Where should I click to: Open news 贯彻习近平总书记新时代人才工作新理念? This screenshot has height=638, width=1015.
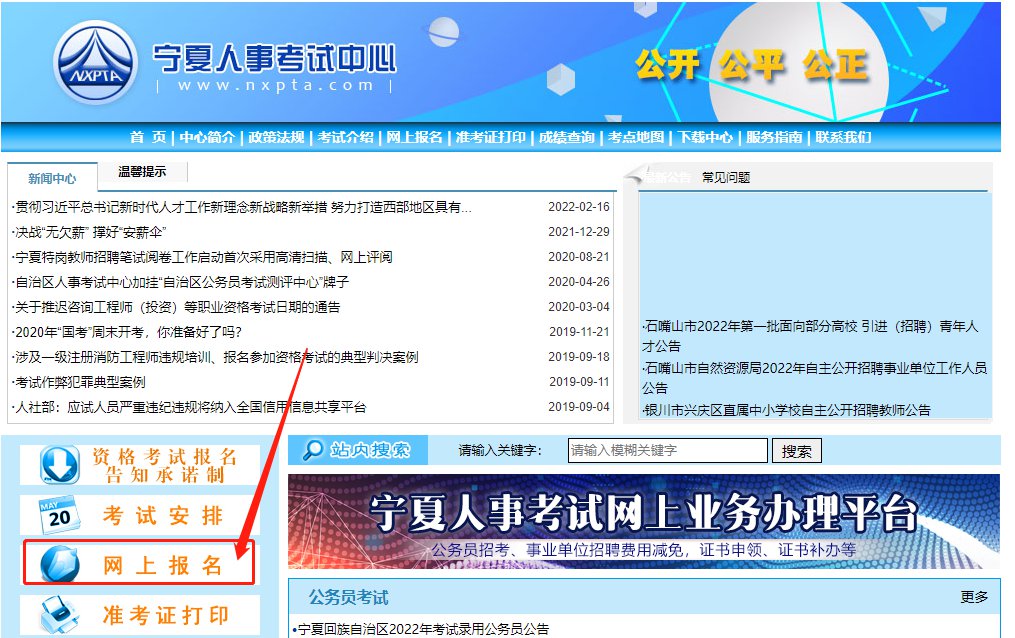click(241, 207)
